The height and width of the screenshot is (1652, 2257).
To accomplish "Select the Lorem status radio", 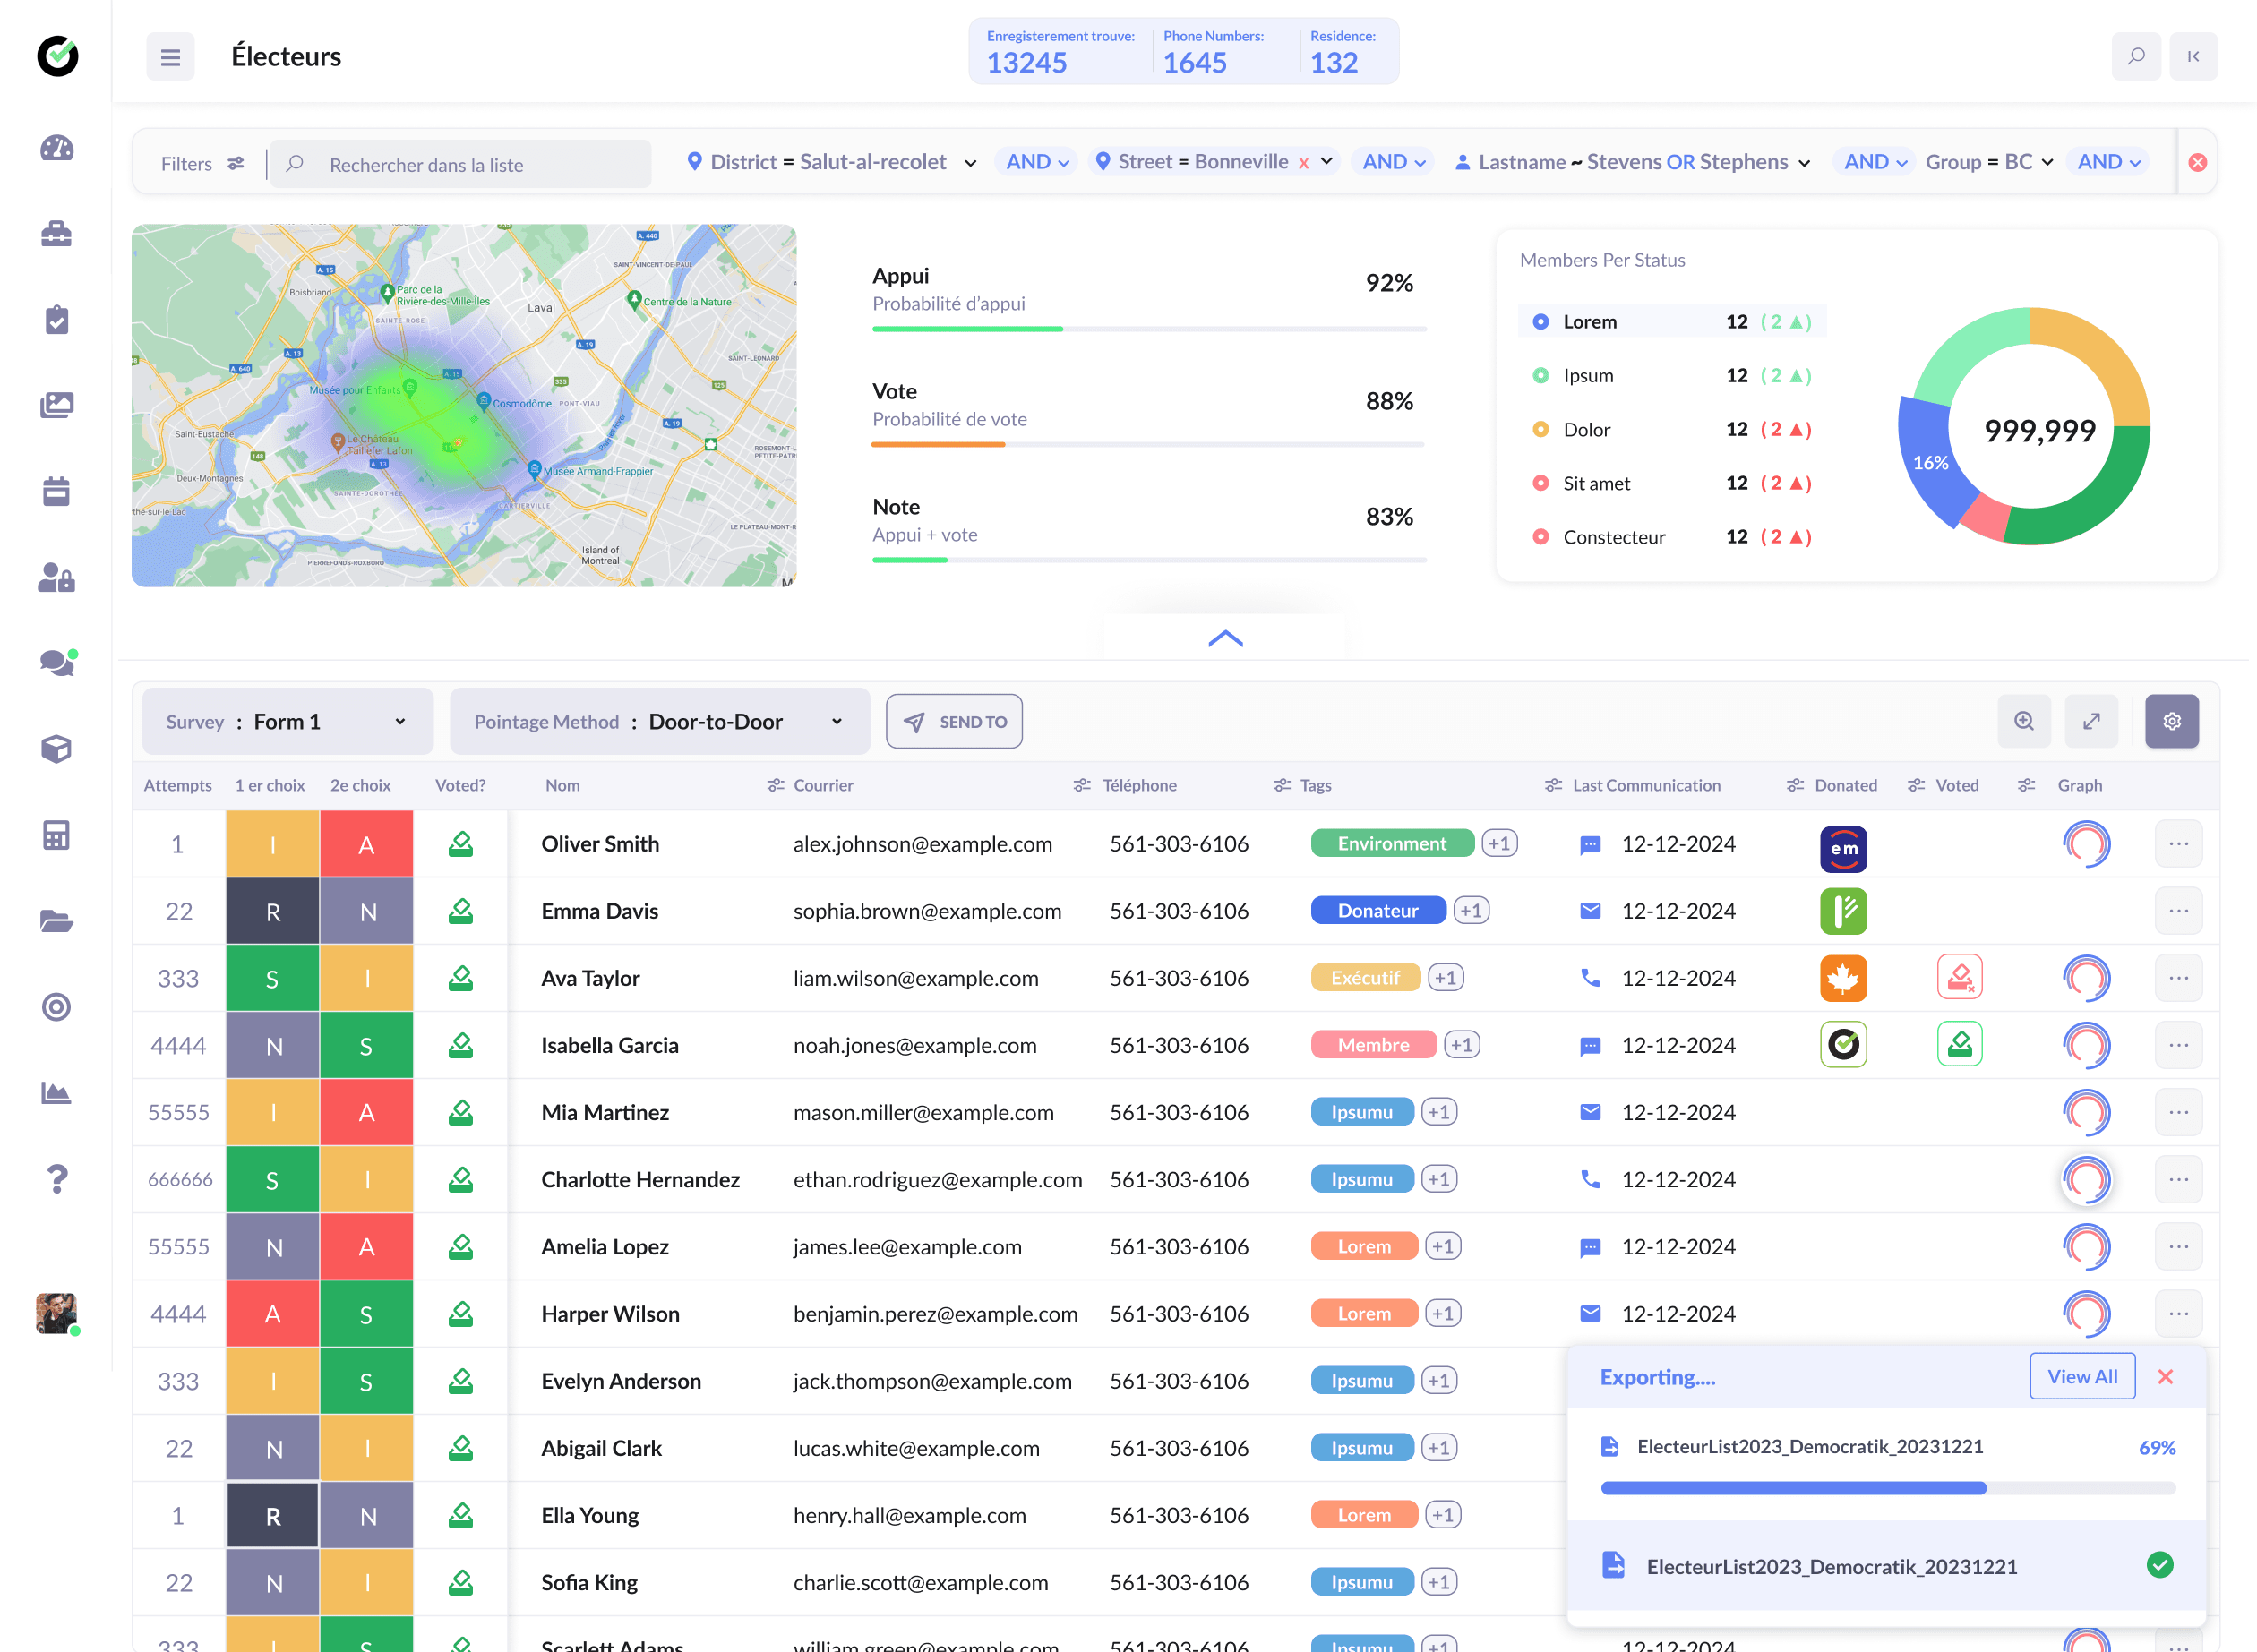I will 1541,322.
